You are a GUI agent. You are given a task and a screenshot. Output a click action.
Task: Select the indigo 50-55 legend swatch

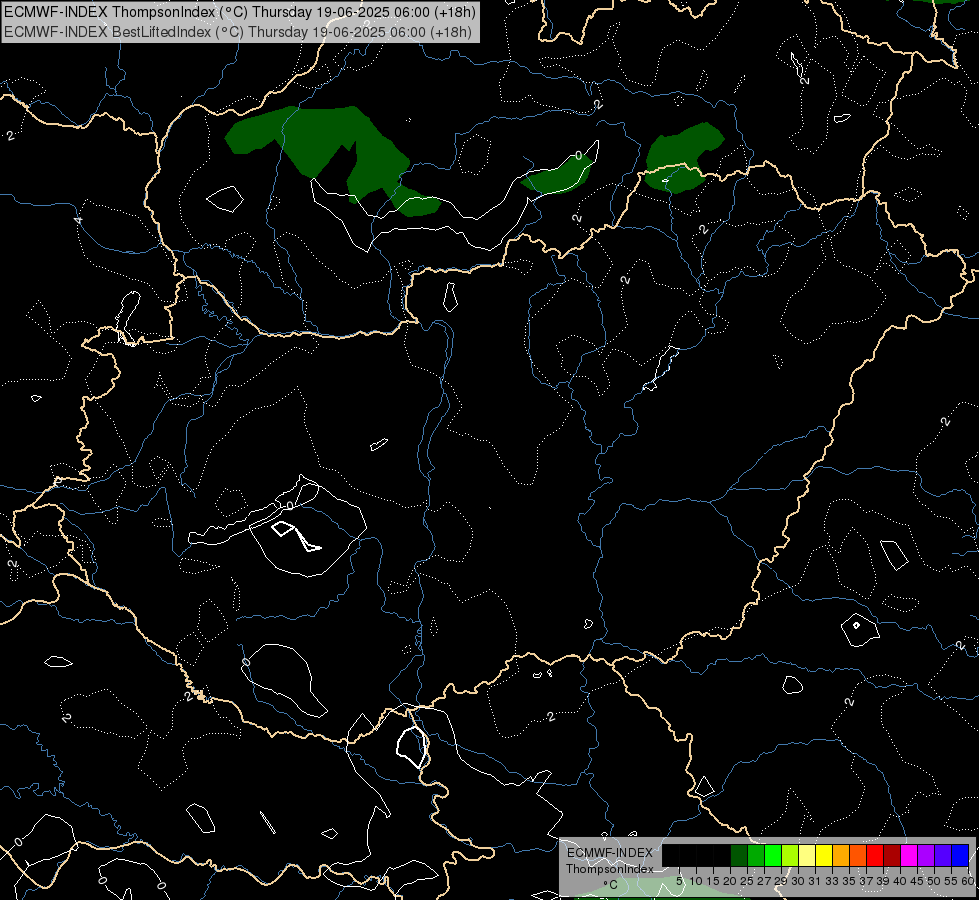[943, 856]
